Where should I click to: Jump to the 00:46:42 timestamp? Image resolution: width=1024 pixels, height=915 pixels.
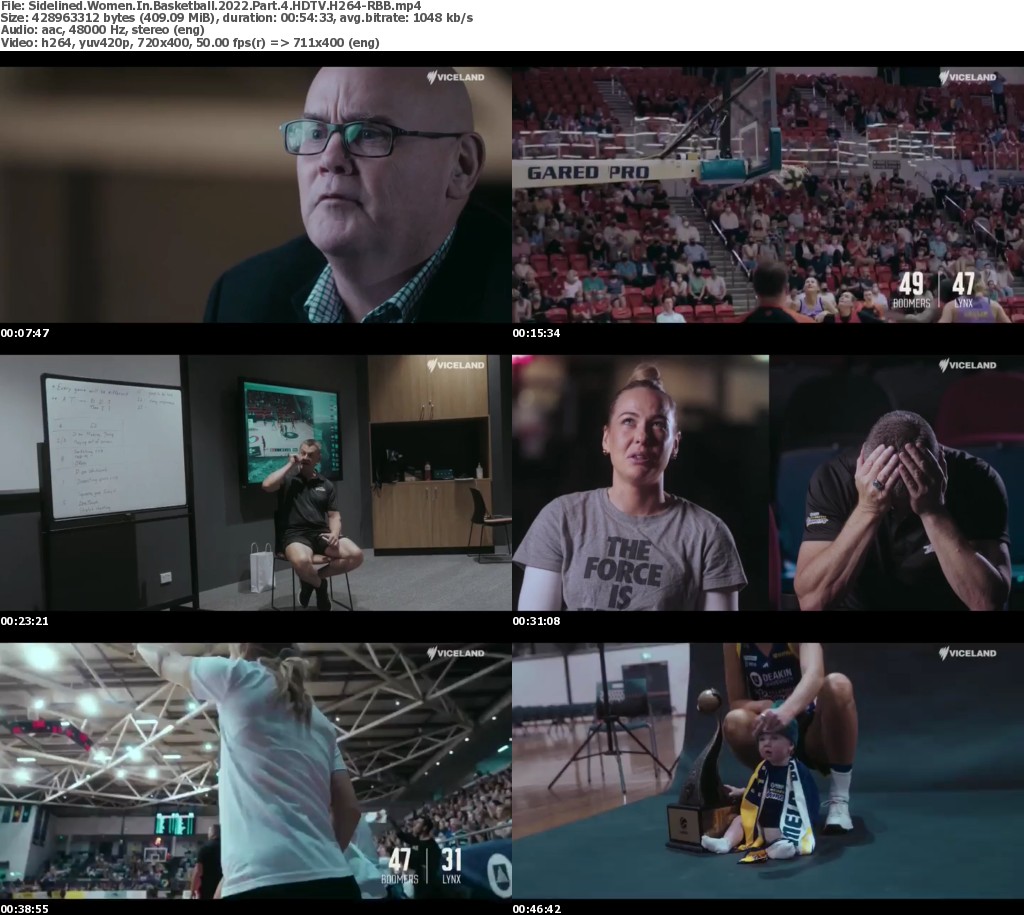[537, 909]
